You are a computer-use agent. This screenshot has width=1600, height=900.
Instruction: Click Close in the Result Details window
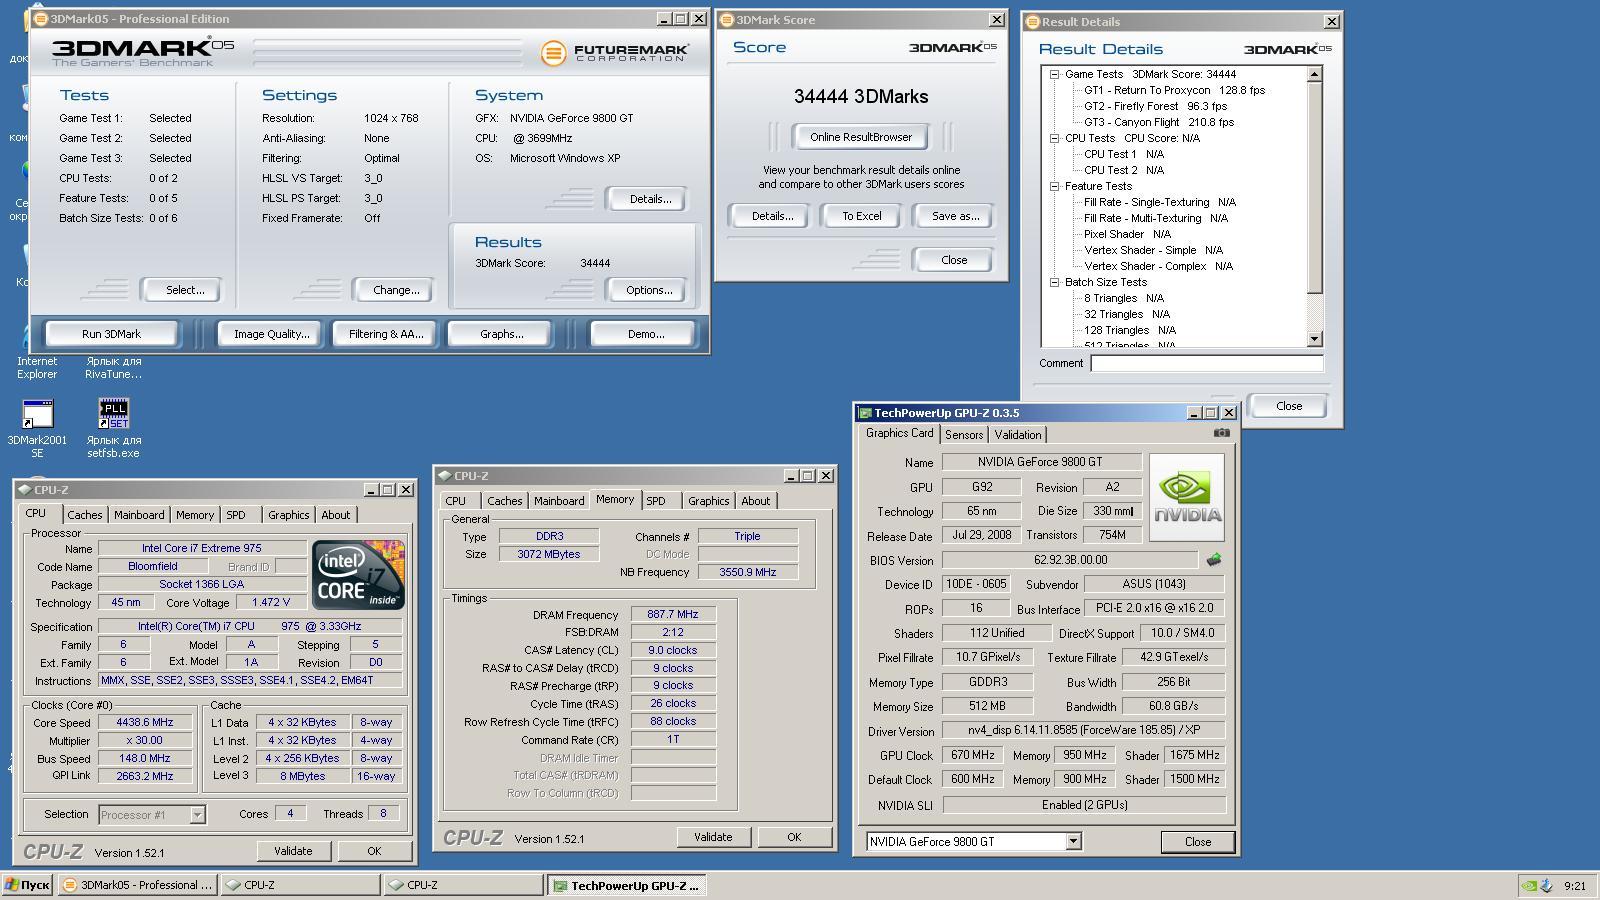tap(1289, 406)
